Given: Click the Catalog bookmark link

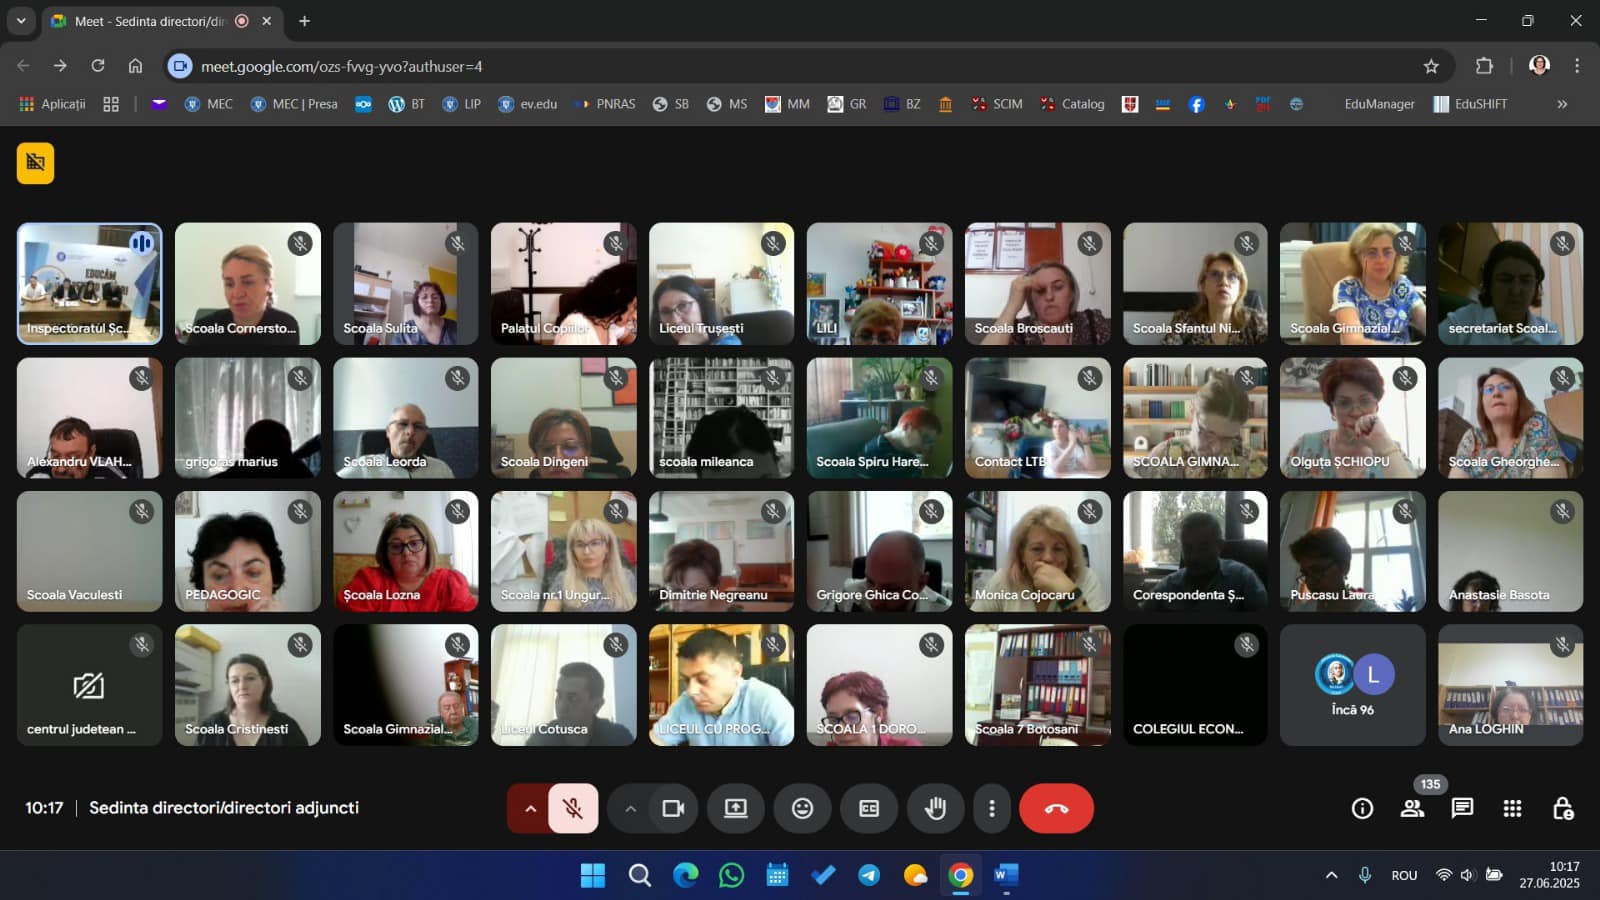Looking at the screenshot, I should click(x=1073, y=104).
